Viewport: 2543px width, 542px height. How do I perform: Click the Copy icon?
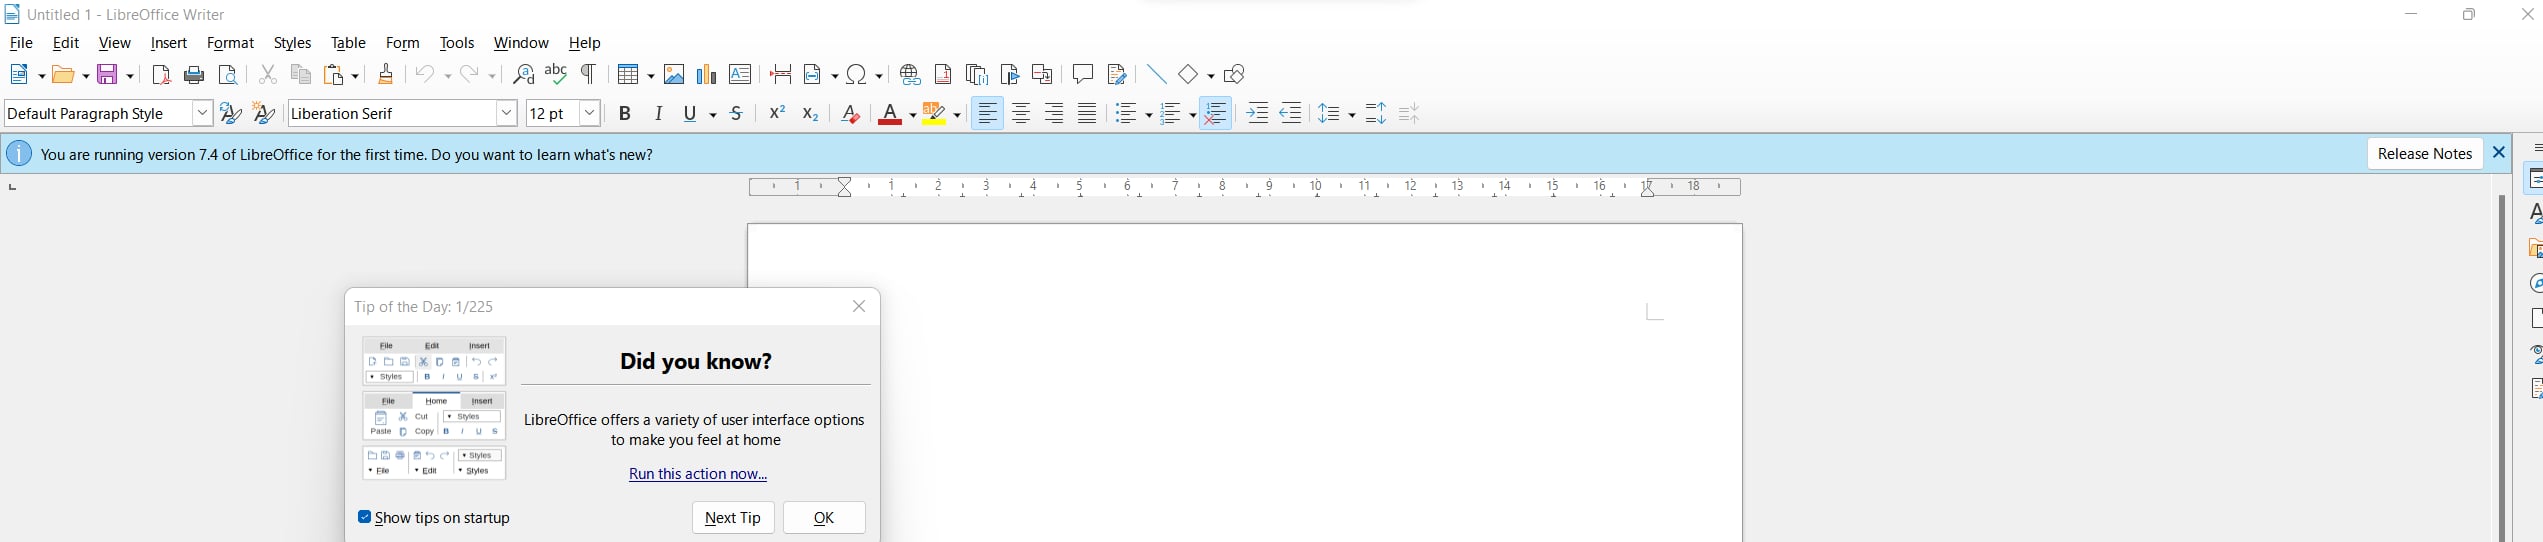click(301, 75)
